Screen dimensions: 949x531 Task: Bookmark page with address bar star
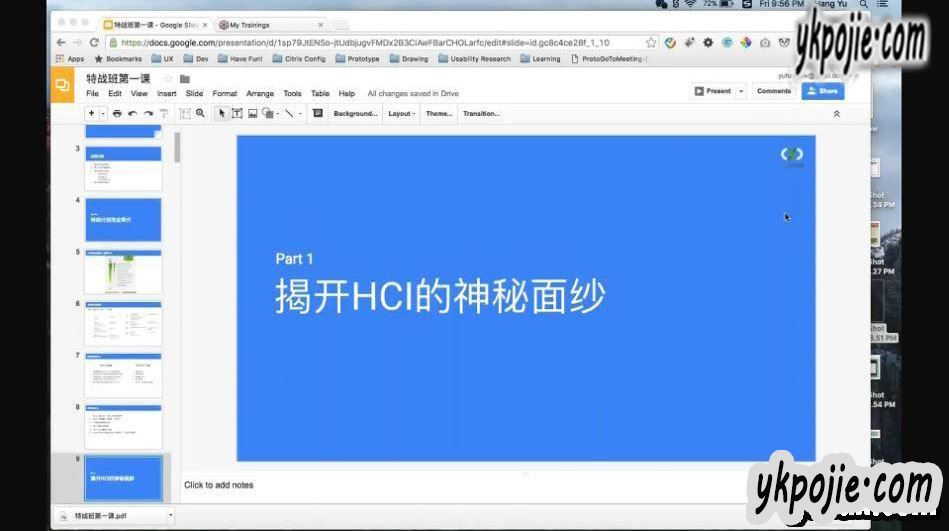pyautogui.click(x=651, y=43)
